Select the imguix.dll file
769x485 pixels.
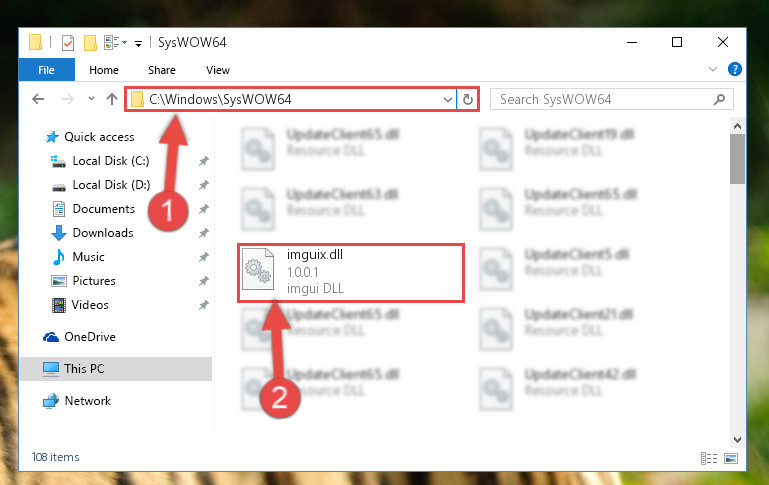(x=351, y=272)
